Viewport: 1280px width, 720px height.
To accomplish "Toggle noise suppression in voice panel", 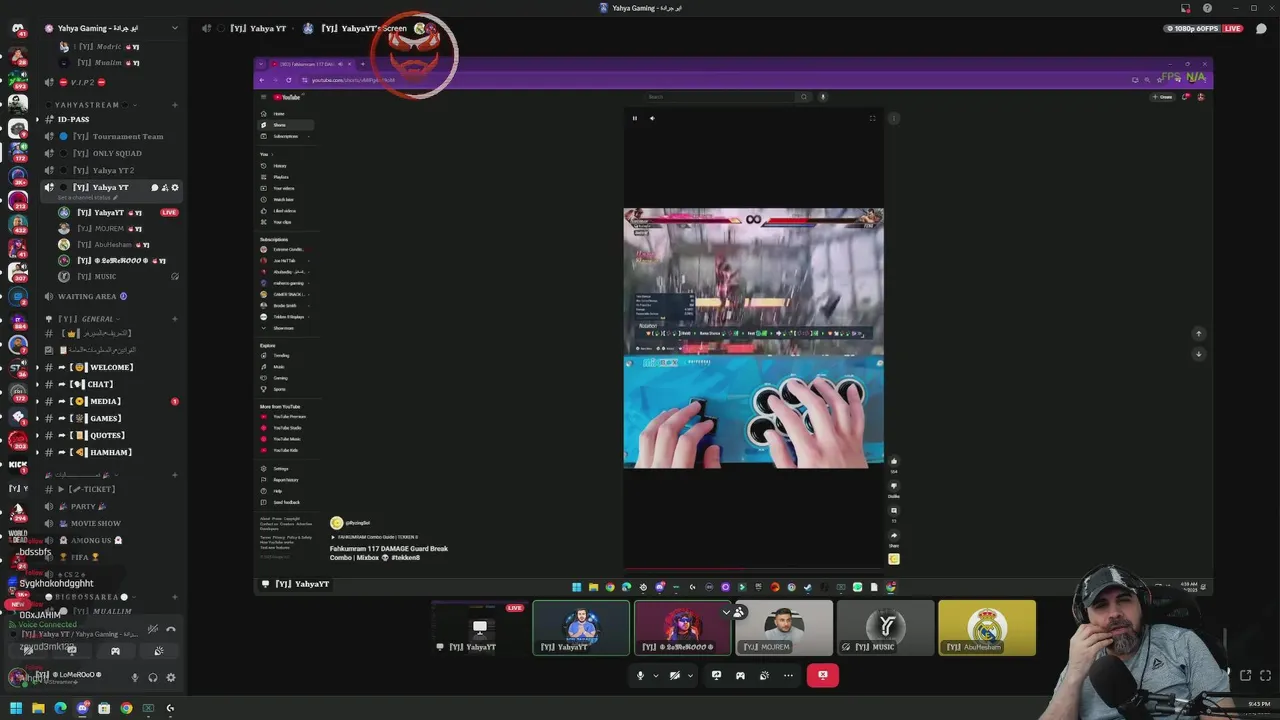I will (152, 629).
